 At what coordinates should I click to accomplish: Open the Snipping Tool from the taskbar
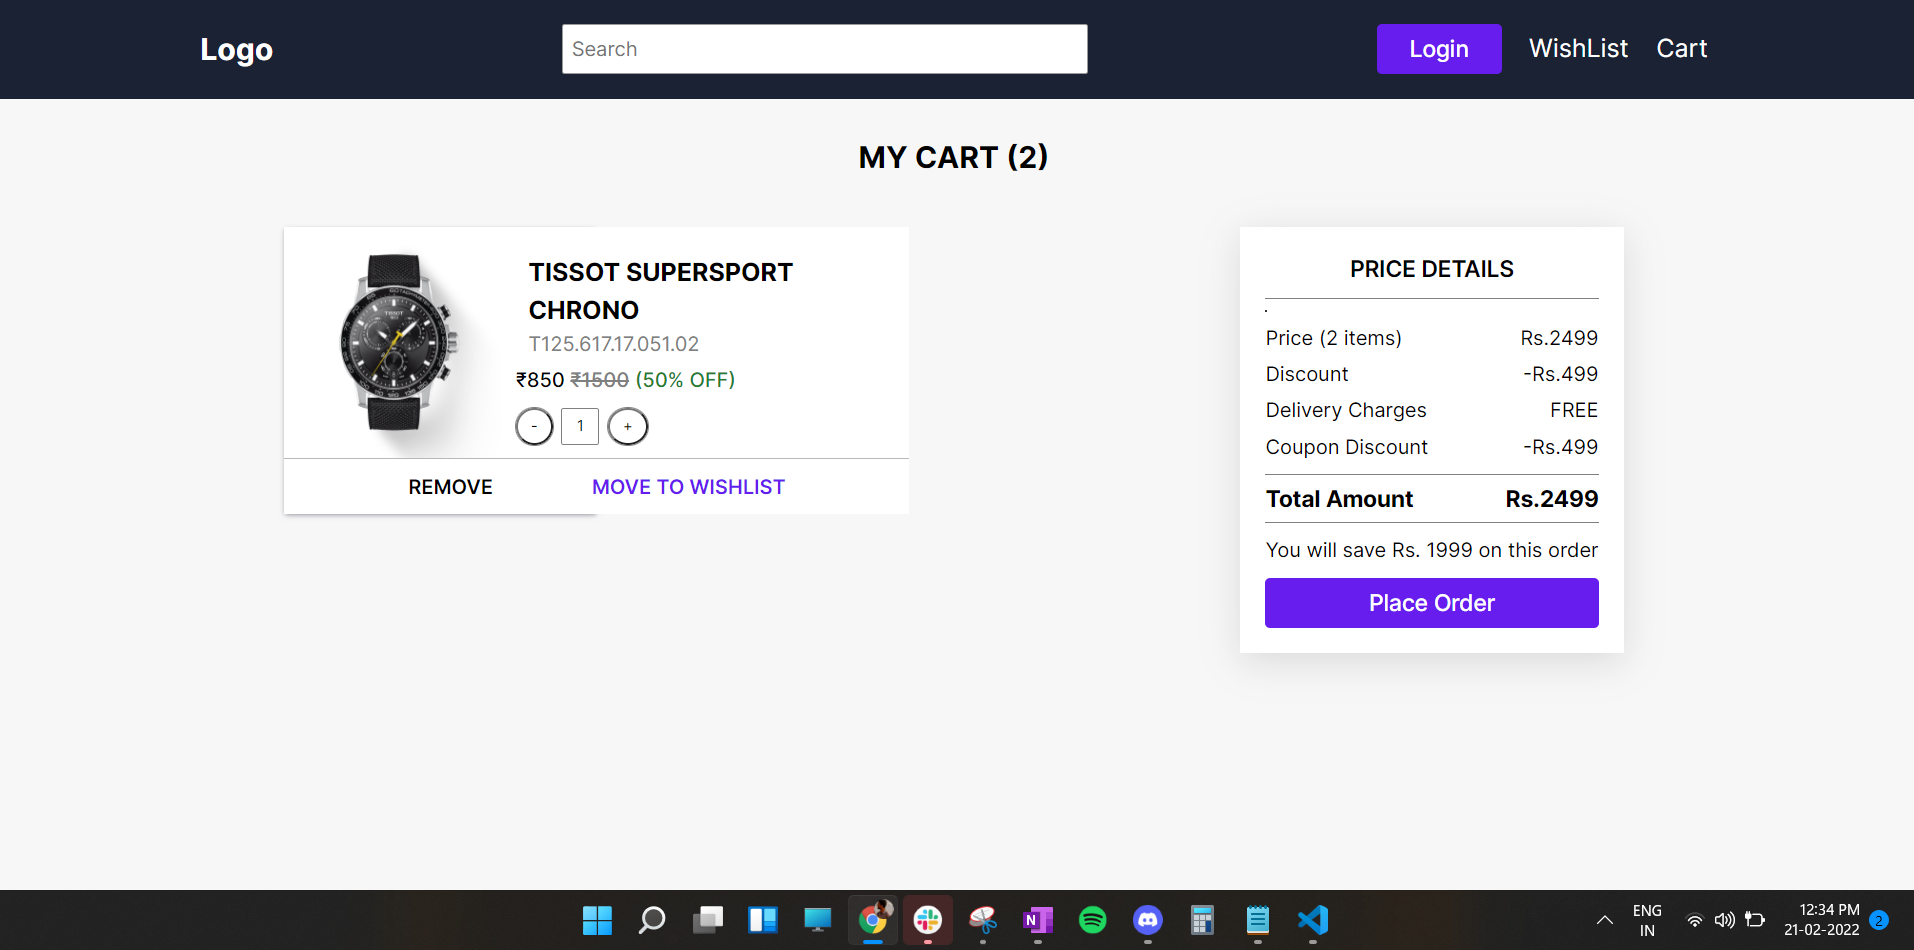click(x=982, y=920)
